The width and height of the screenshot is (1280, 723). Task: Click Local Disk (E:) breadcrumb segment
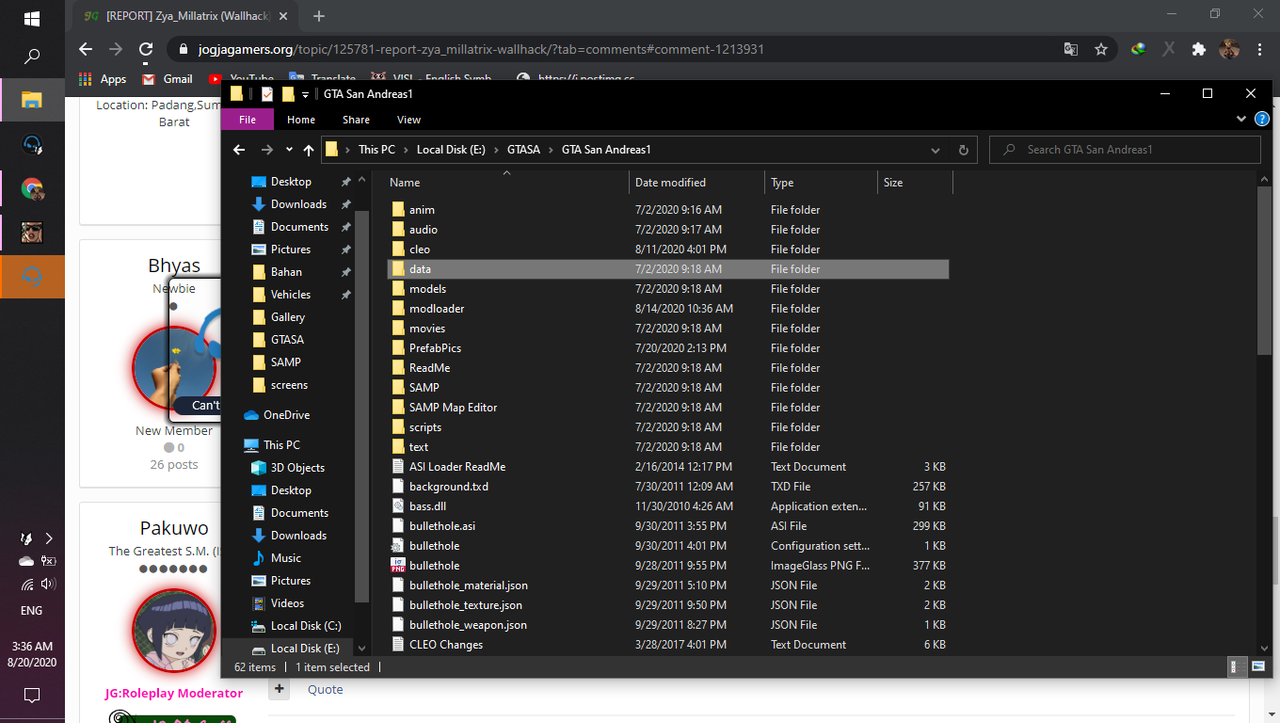451,150
